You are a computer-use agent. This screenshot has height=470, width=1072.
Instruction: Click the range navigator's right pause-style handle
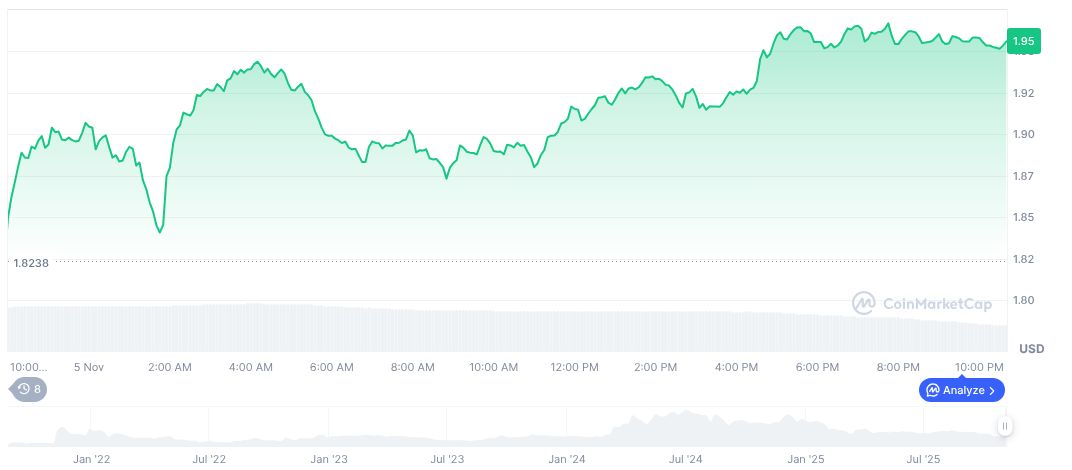coord(1004,426)
